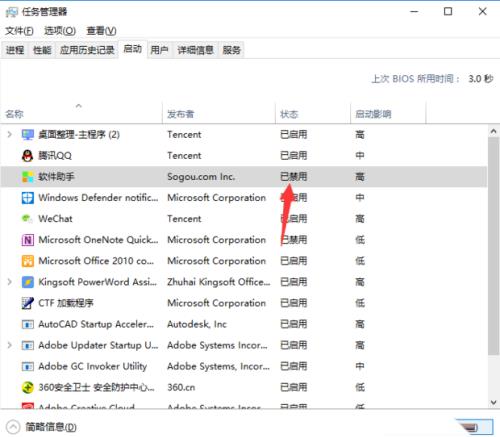
Task: Click the AutoCAD Startup Accelerator icon
Action: click(27, 324)
